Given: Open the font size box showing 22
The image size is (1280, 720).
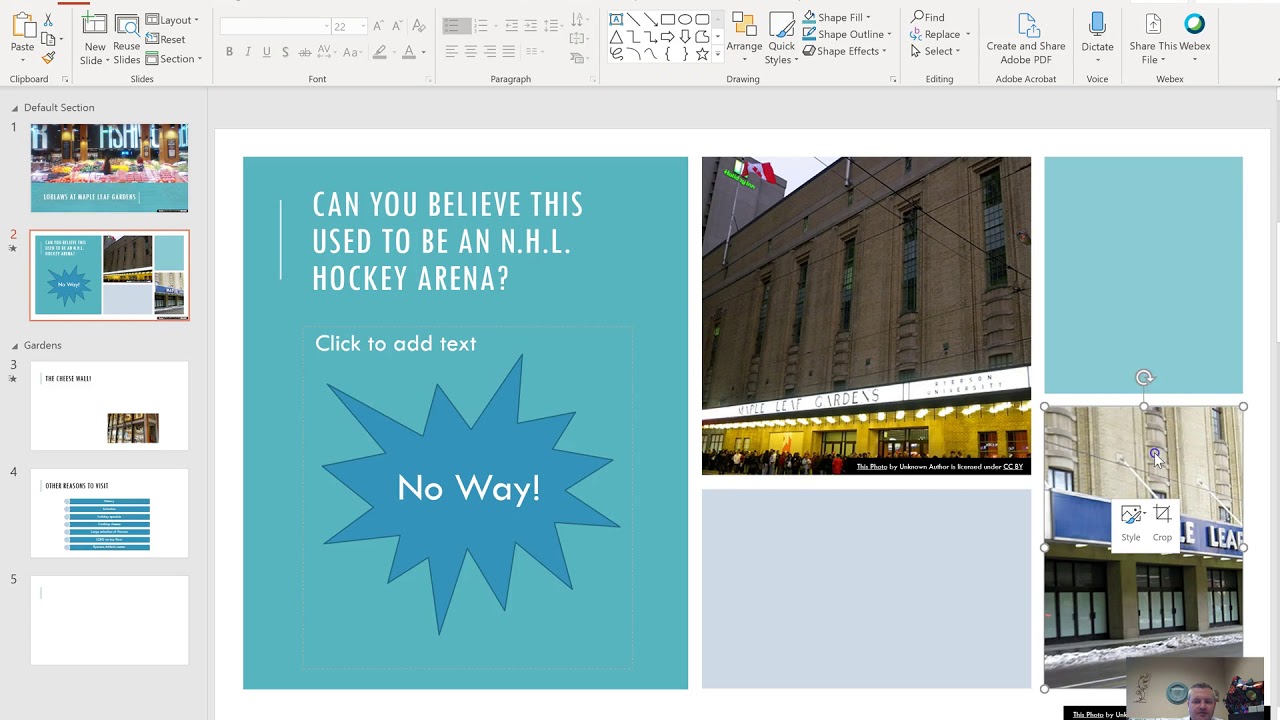Looking at the screenshot, I should pos(349,26).
